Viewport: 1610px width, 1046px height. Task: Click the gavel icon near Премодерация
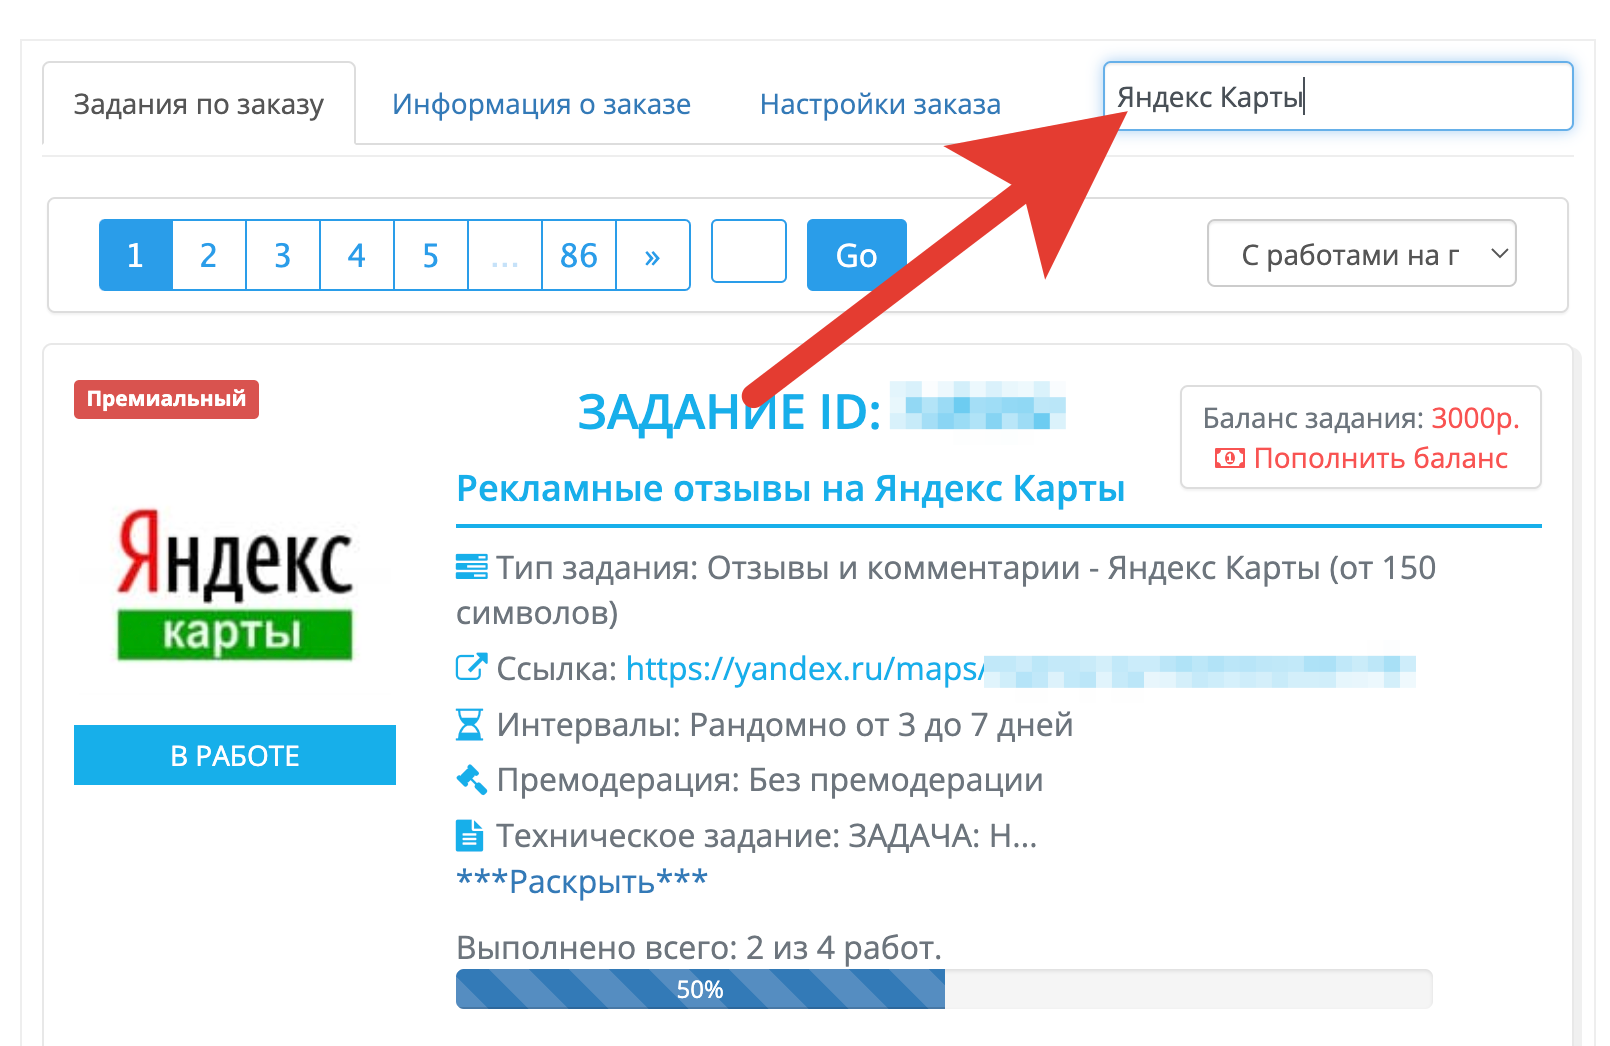(472, 779)
